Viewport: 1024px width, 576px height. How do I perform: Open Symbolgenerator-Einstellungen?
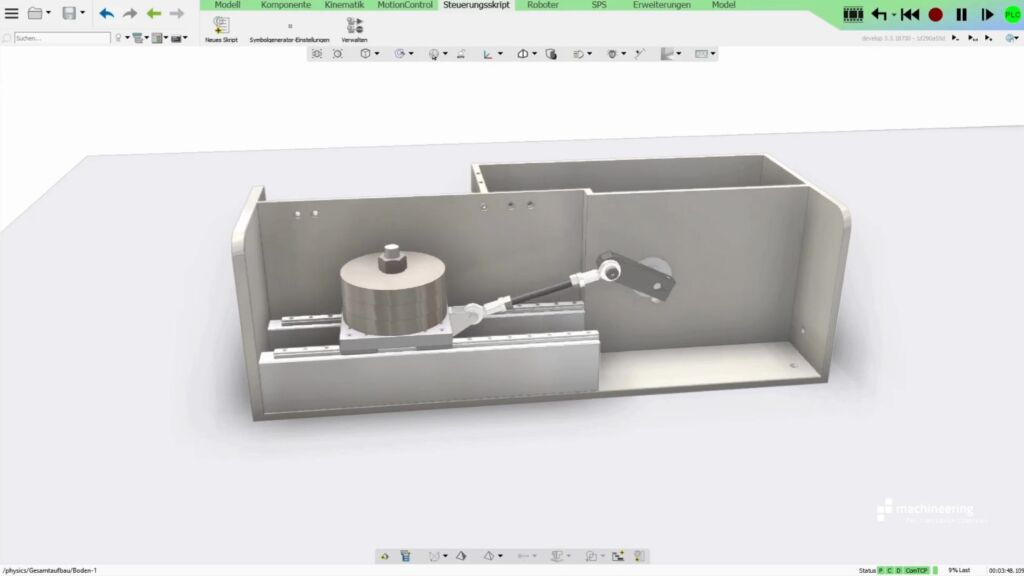coord(289,27)
